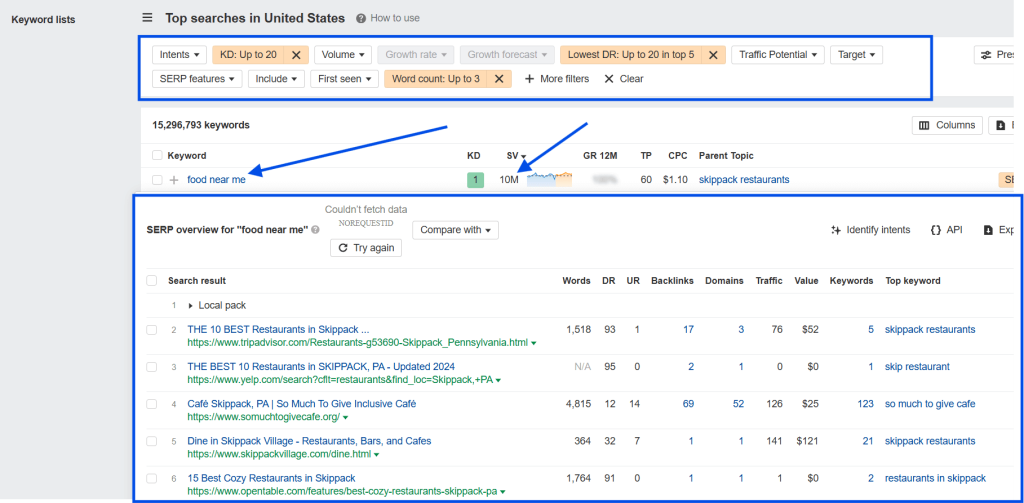Tick the Dine in Skippack Village checkbox
Screen dimensions: 1024x503
tap(152, 442)
